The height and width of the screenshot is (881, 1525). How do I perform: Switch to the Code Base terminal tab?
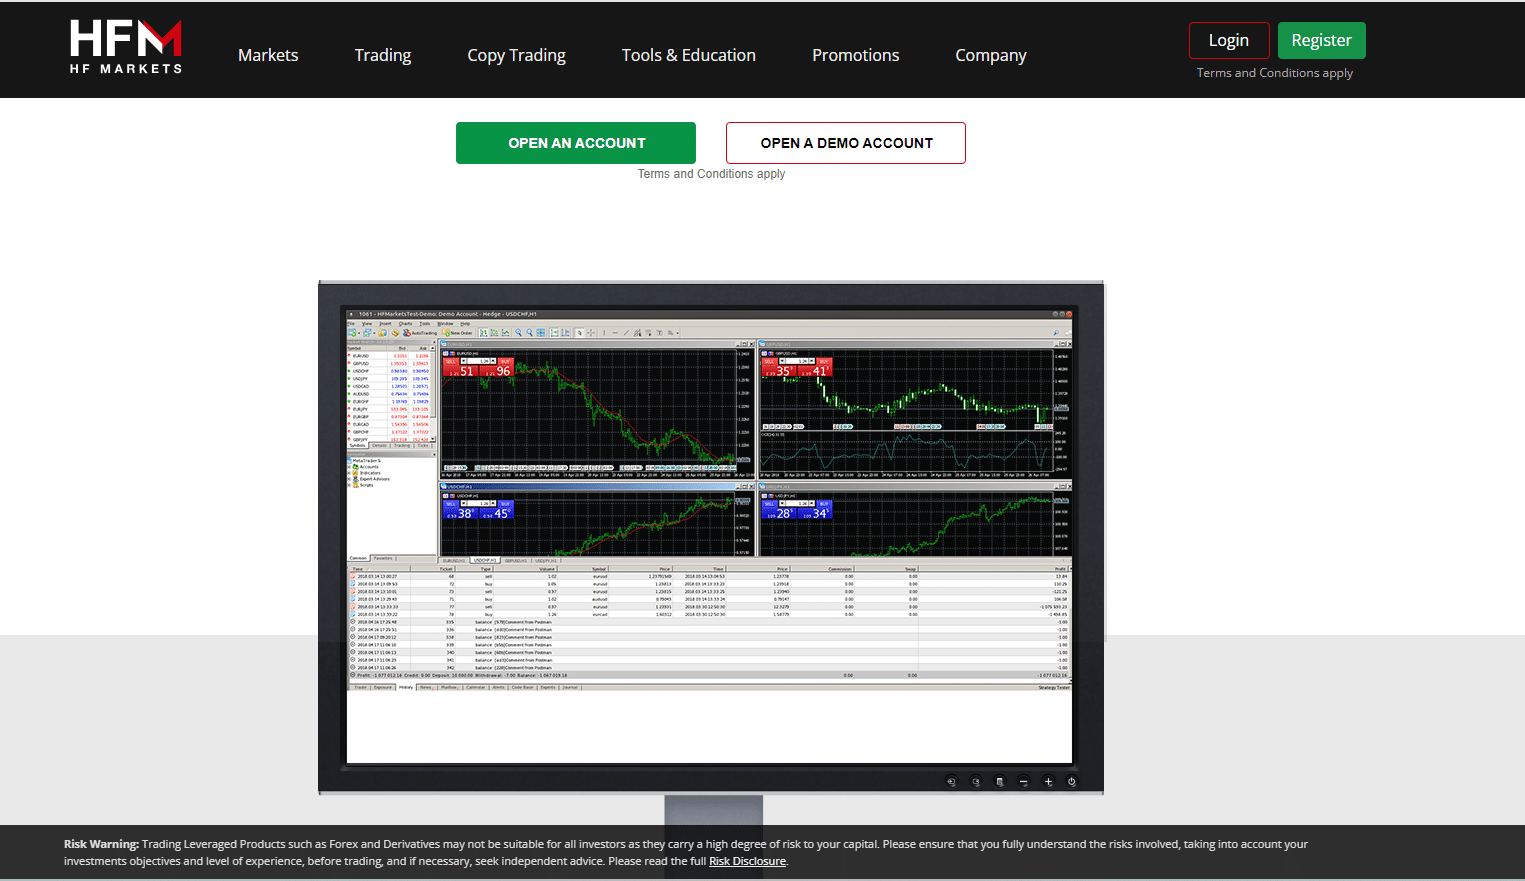pyautogui.click(x=522, y=687)
